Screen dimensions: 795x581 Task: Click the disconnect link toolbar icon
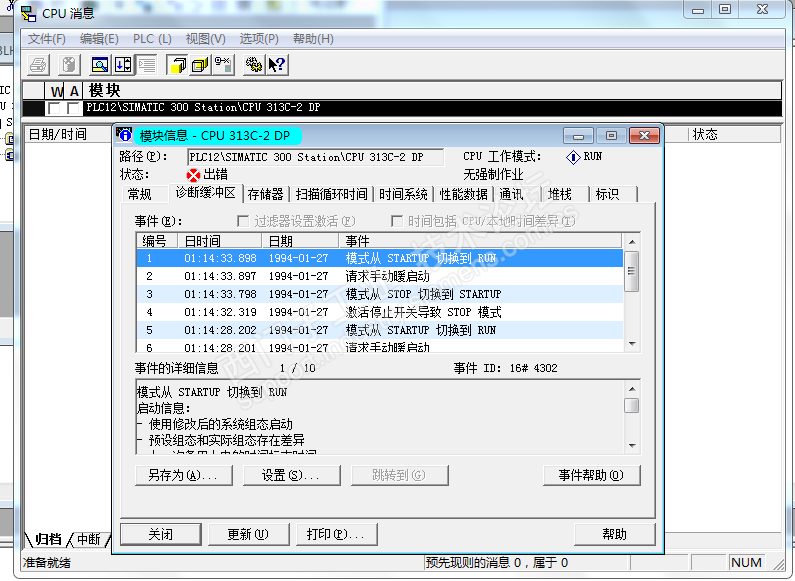point(223,65)
